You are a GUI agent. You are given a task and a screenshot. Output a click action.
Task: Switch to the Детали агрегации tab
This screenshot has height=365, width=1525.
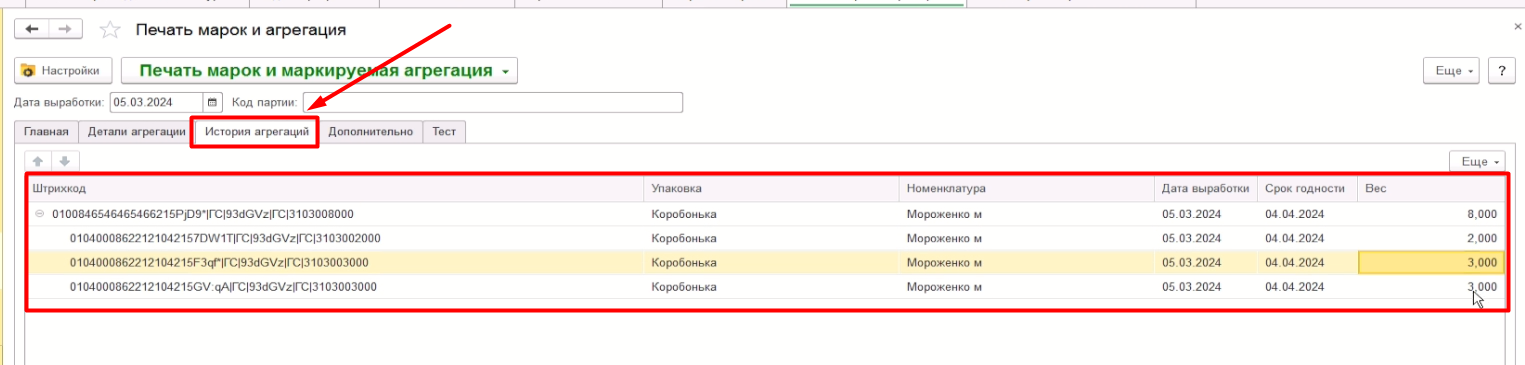point(136,132)
